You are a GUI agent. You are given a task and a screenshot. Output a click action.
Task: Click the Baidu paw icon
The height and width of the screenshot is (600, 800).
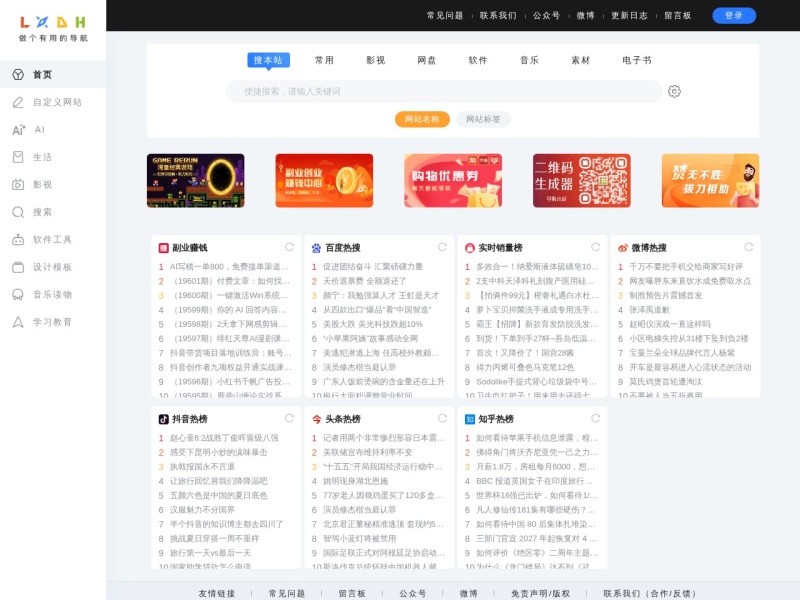coord(316,248)
